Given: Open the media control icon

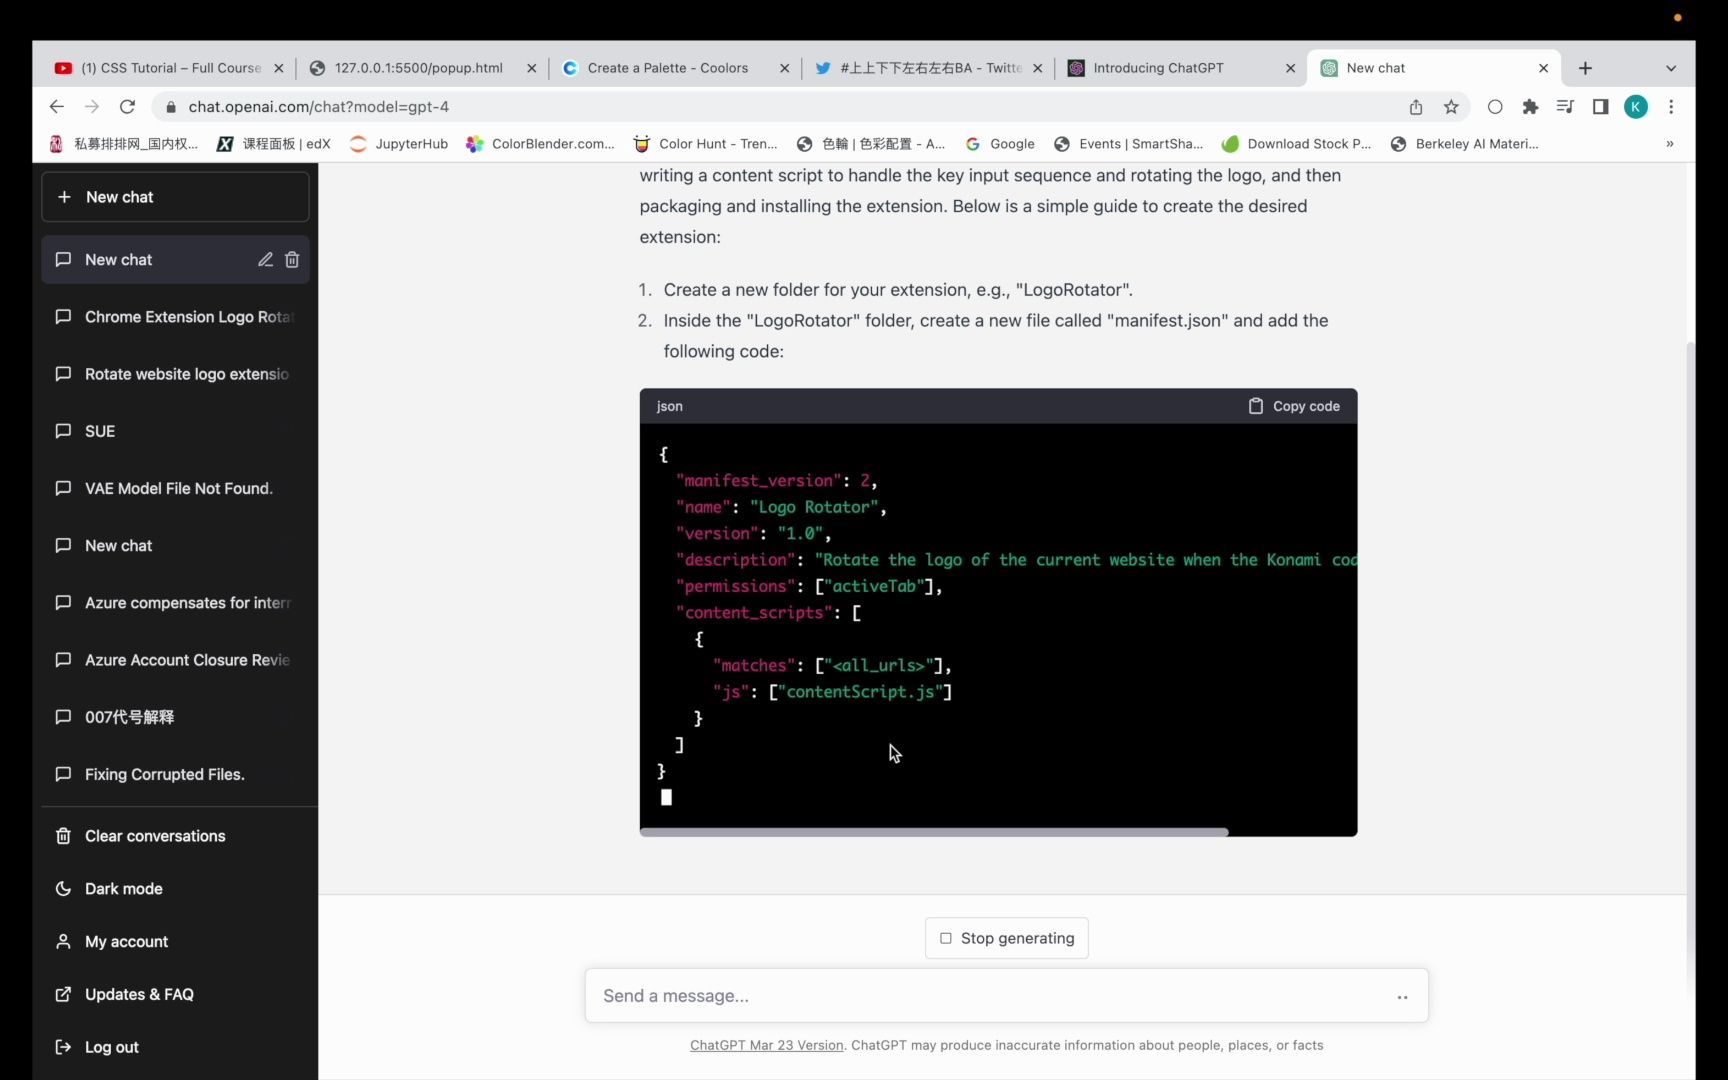Looking at the screenshot, I should click(1565, 107).
